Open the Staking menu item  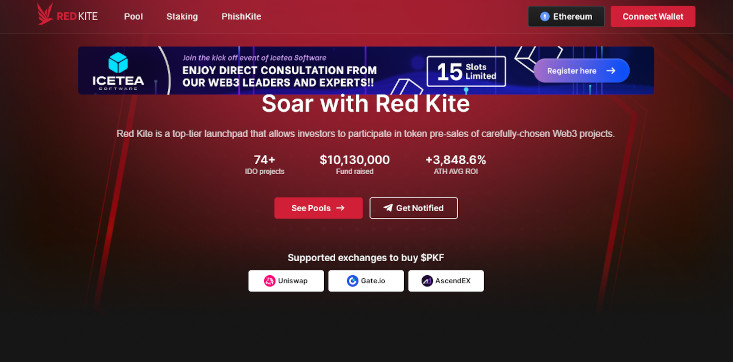pyautogui.click(x=182, y=16)
